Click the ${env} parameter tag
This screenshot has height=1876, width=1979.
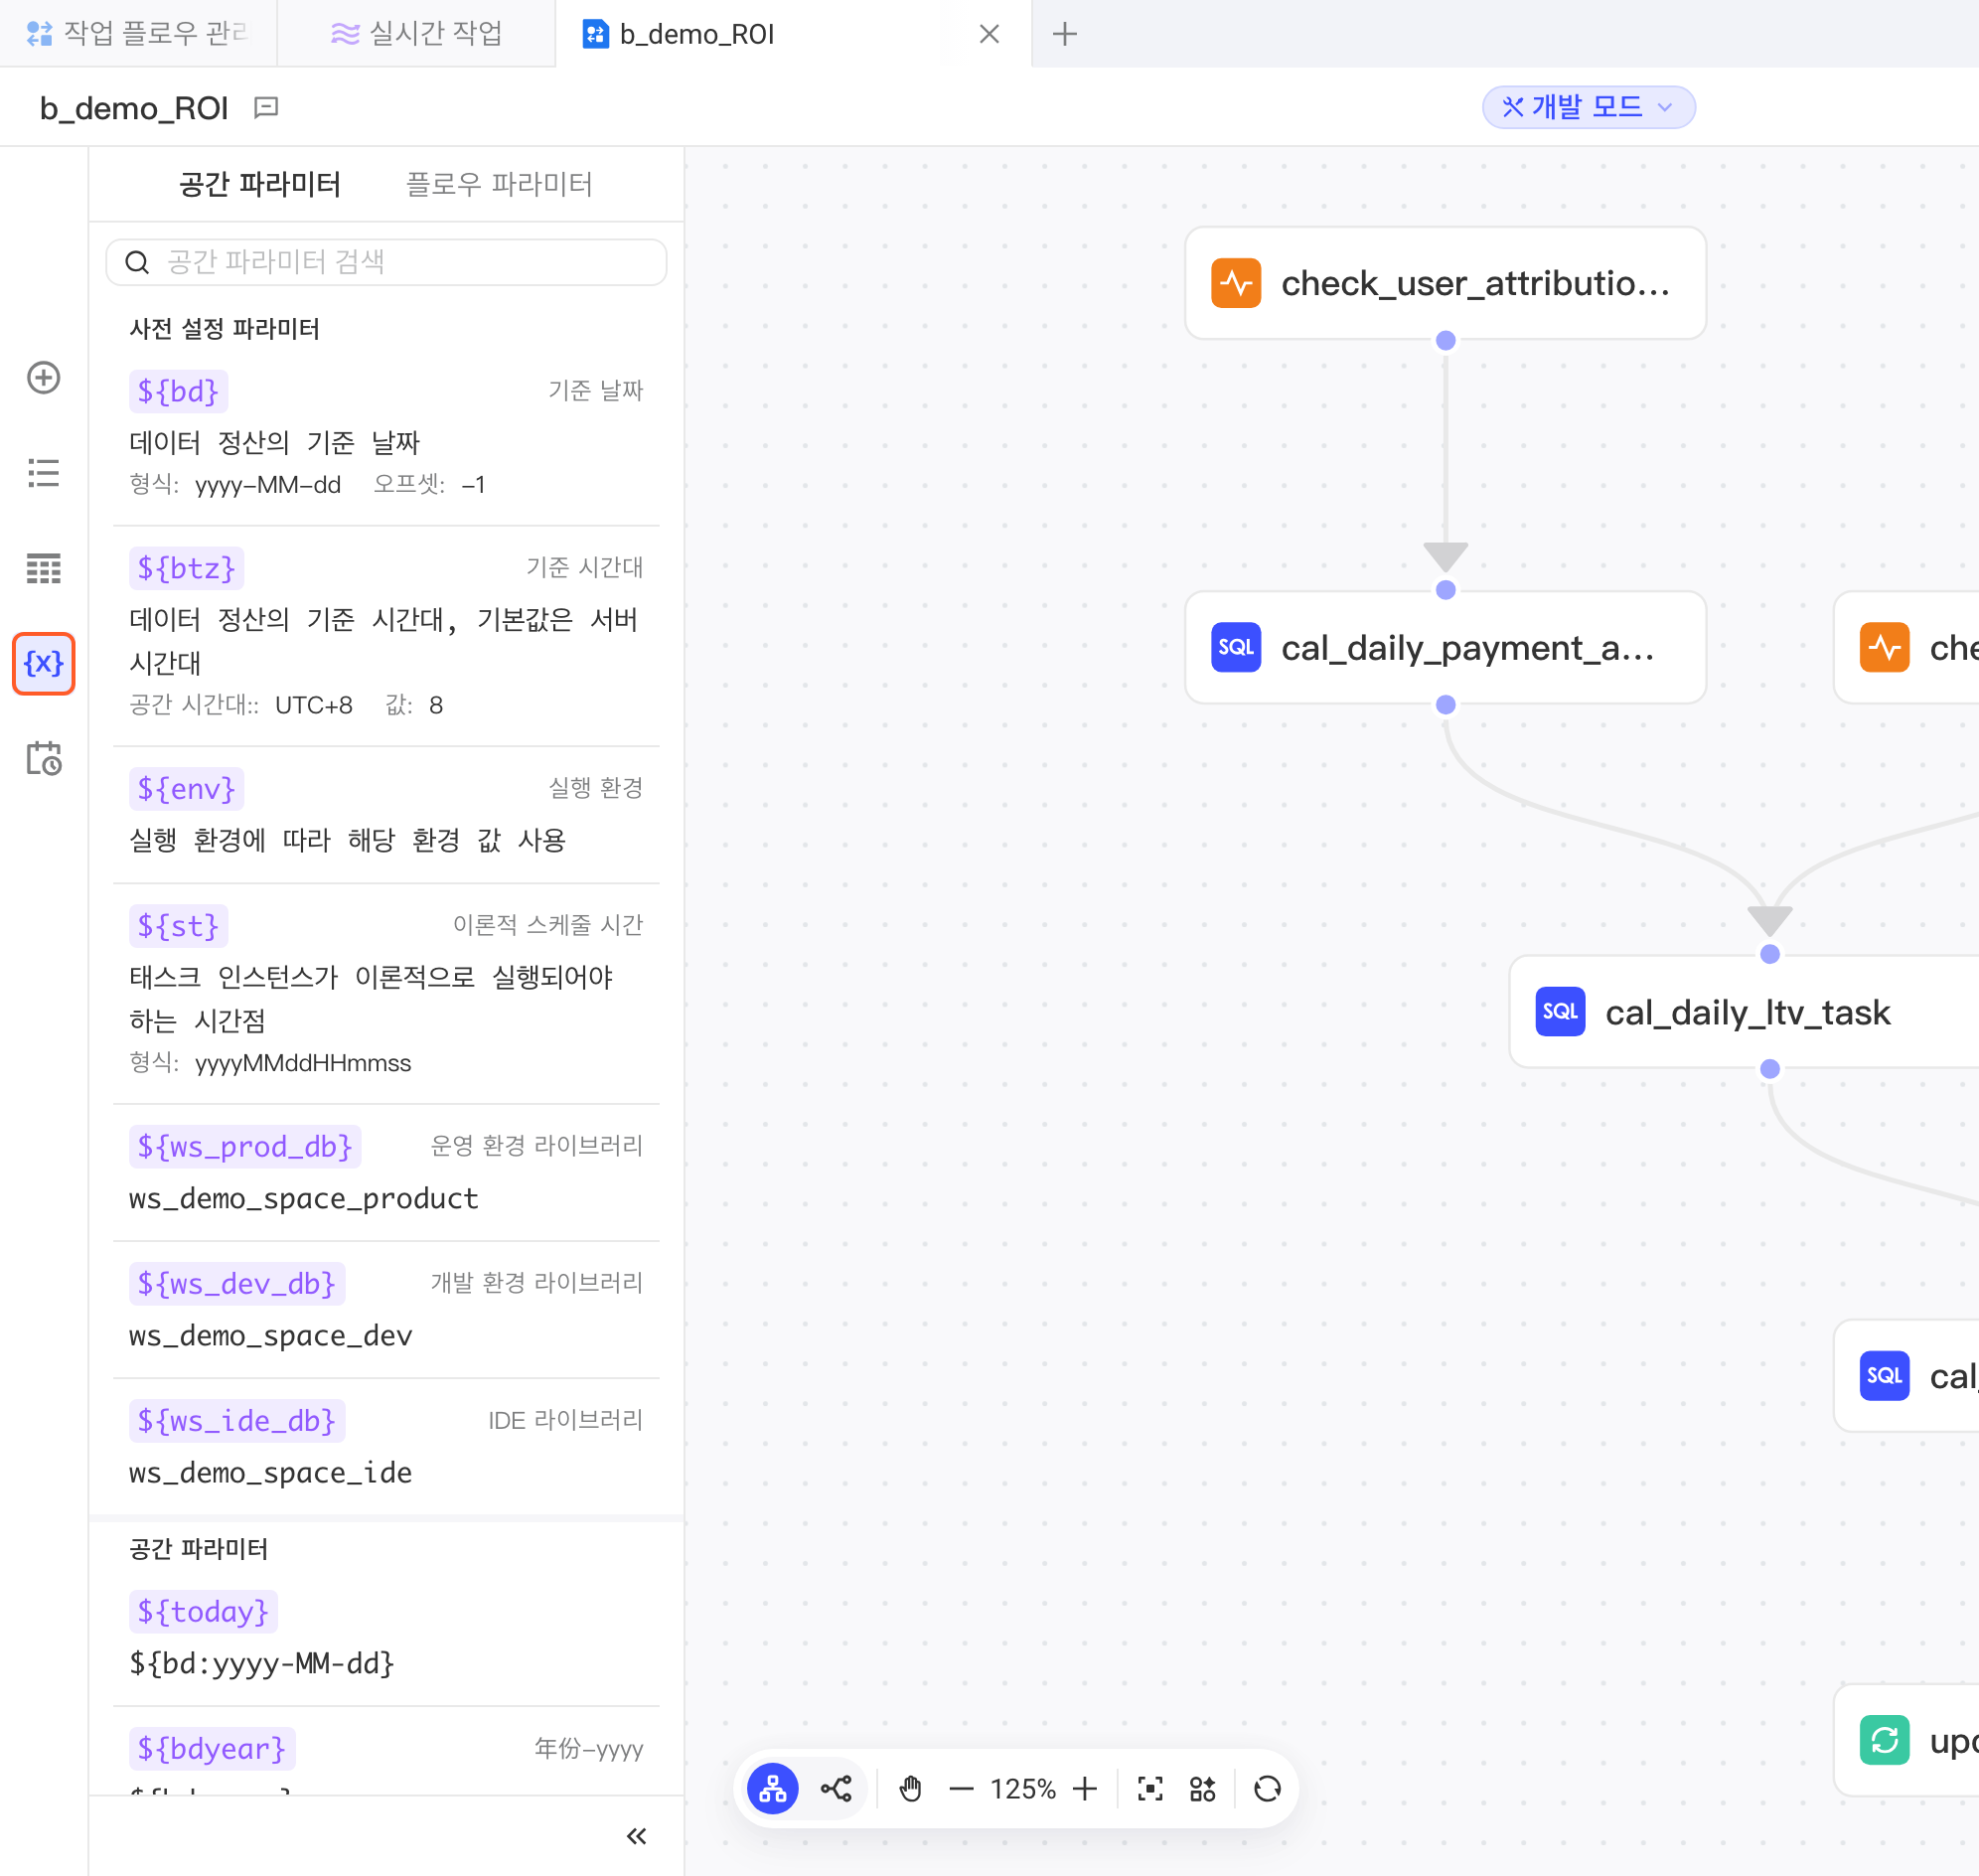[186, 789]
